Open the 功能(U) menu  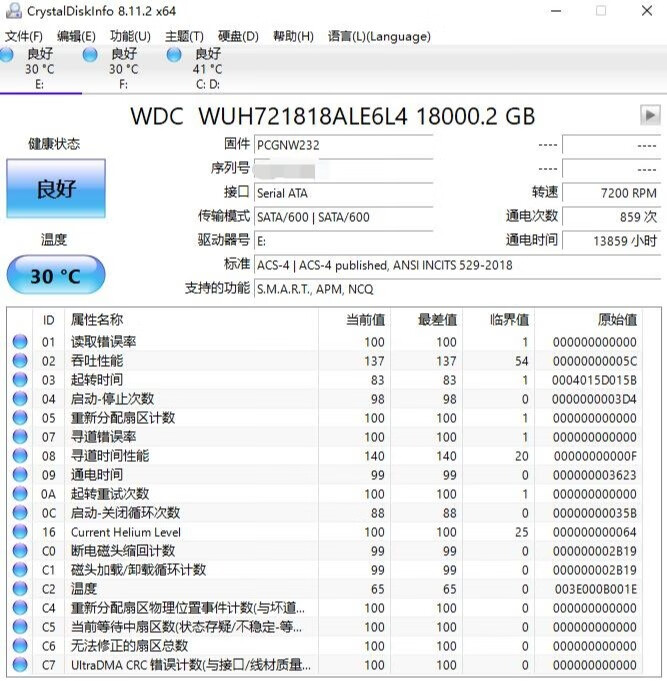tap(130, 36)
